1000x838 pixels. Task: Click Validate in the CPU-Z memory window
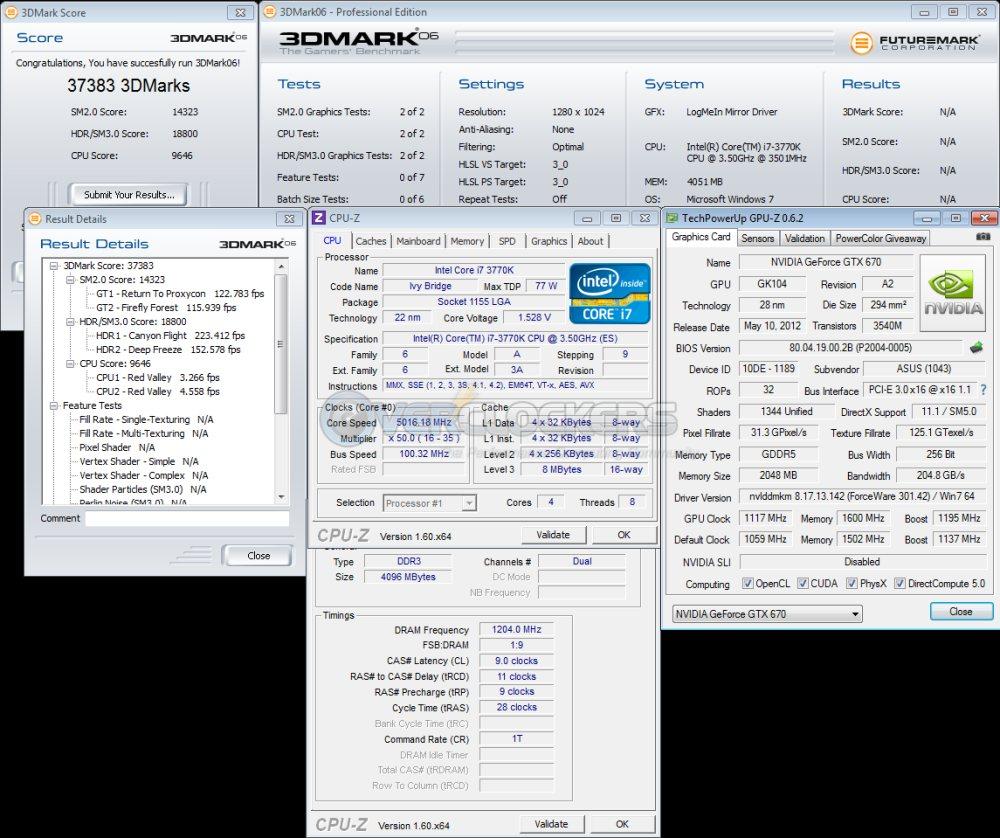[x=551, y=824]
